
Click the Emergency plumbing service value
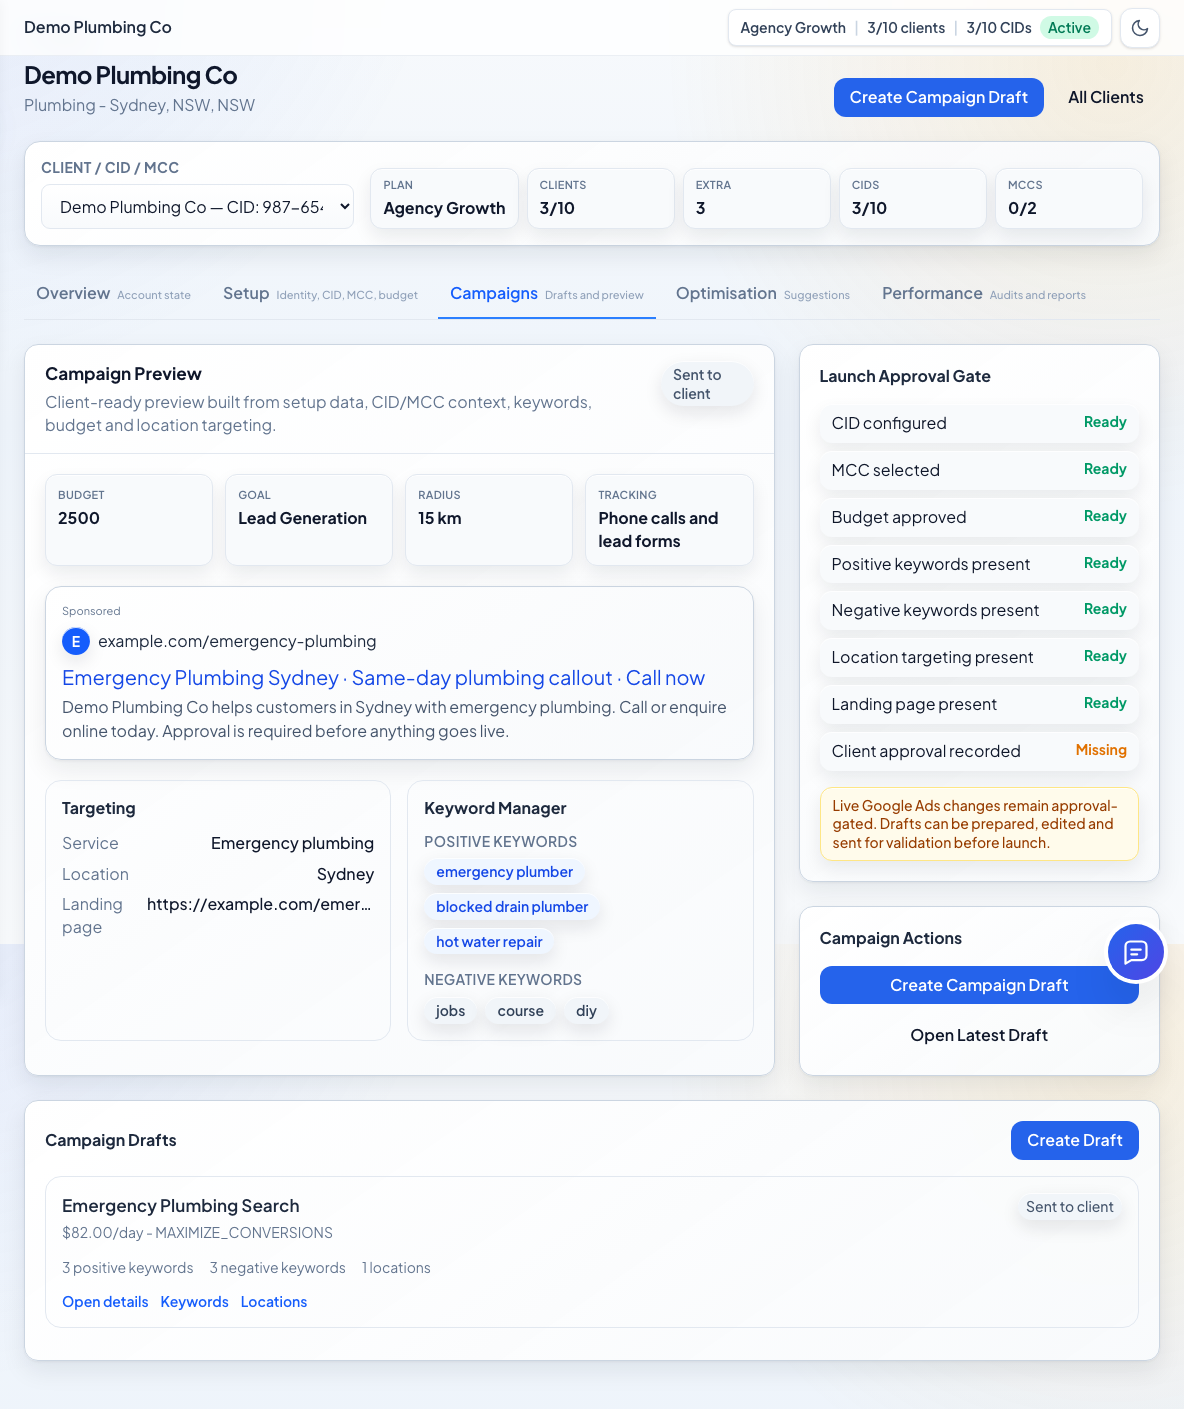292,843
